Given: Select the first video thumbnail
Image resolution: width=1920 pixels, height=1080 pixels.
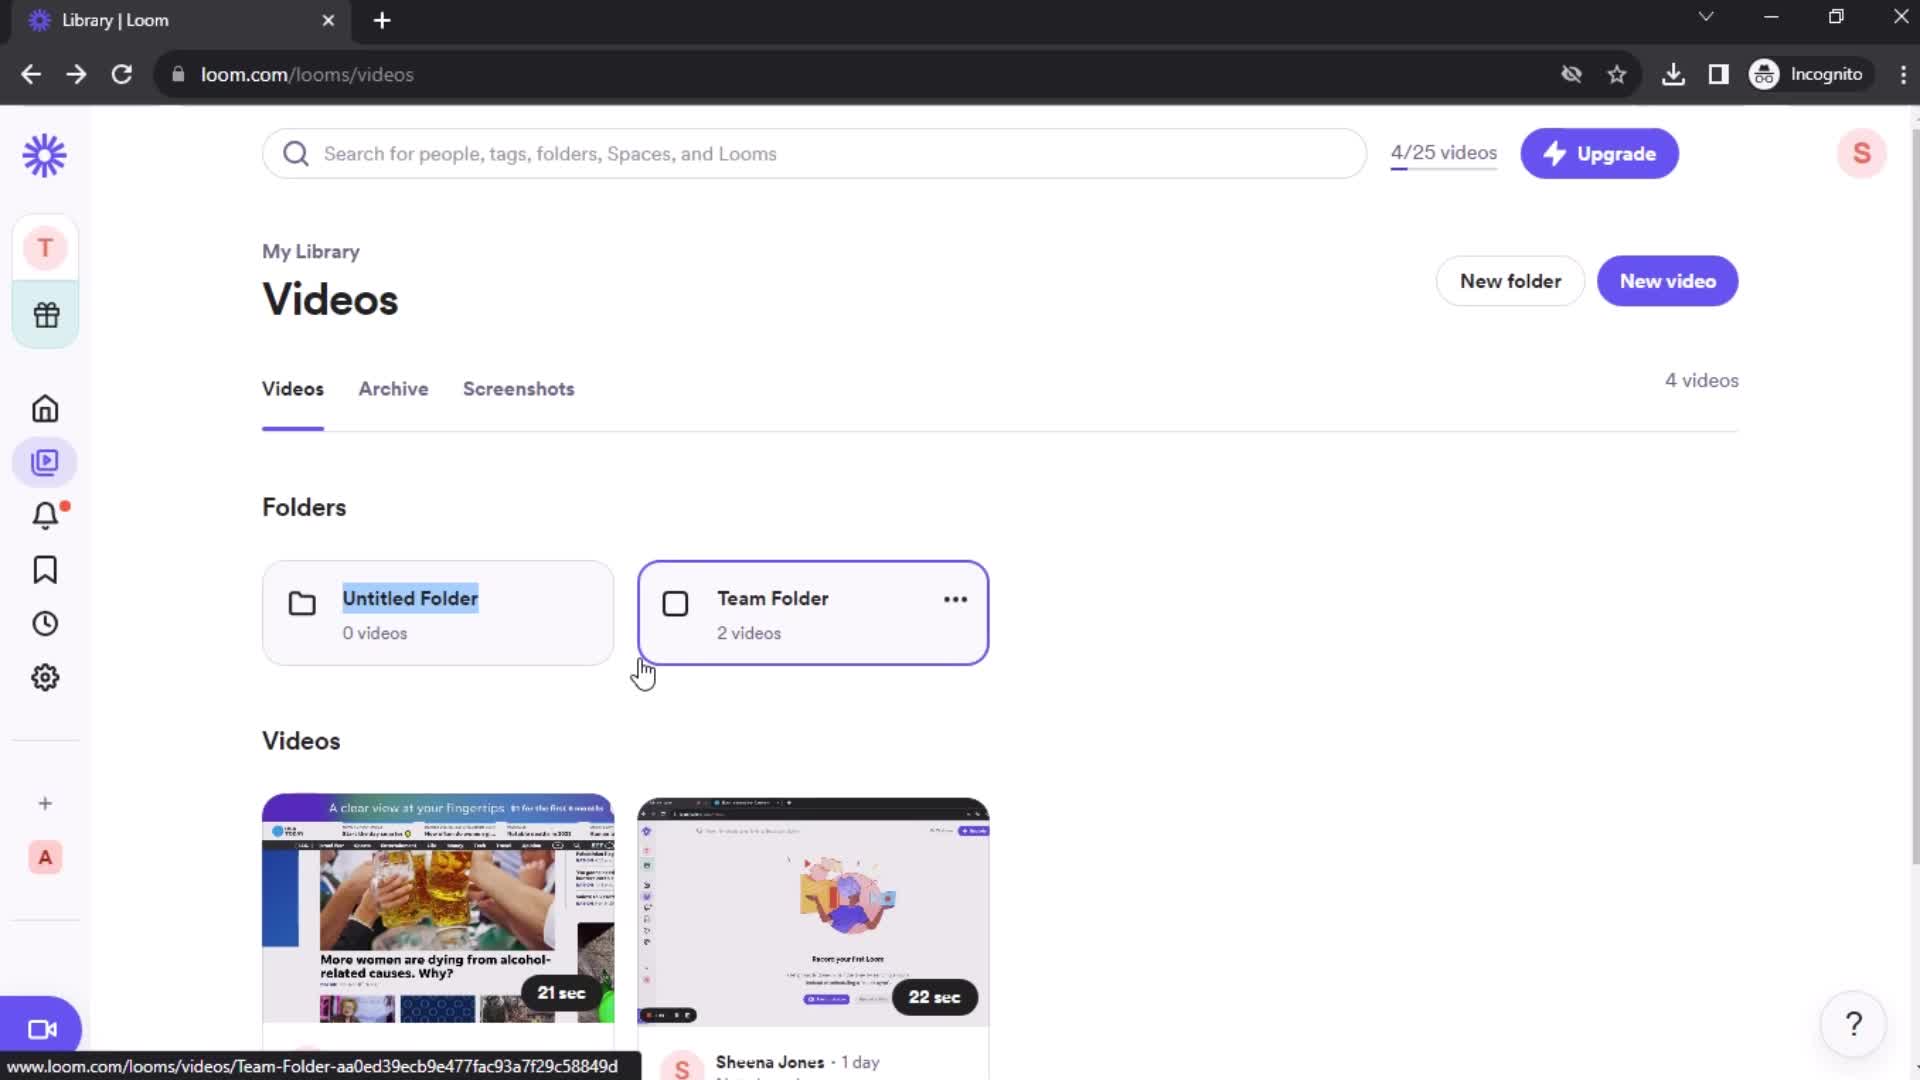Looking at the screenshot, I should 436,910.
